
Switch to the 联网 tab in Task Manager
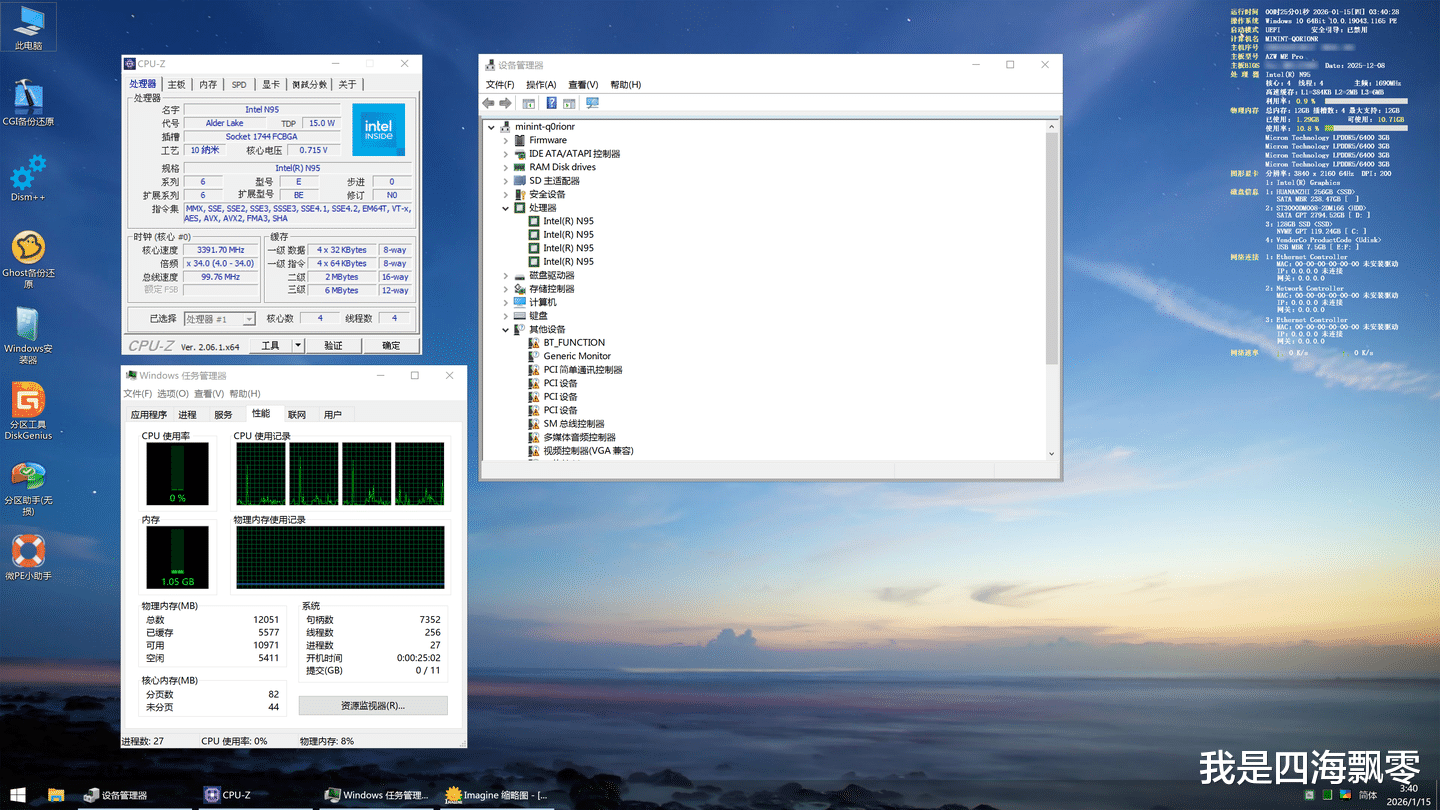coord(297,414)
